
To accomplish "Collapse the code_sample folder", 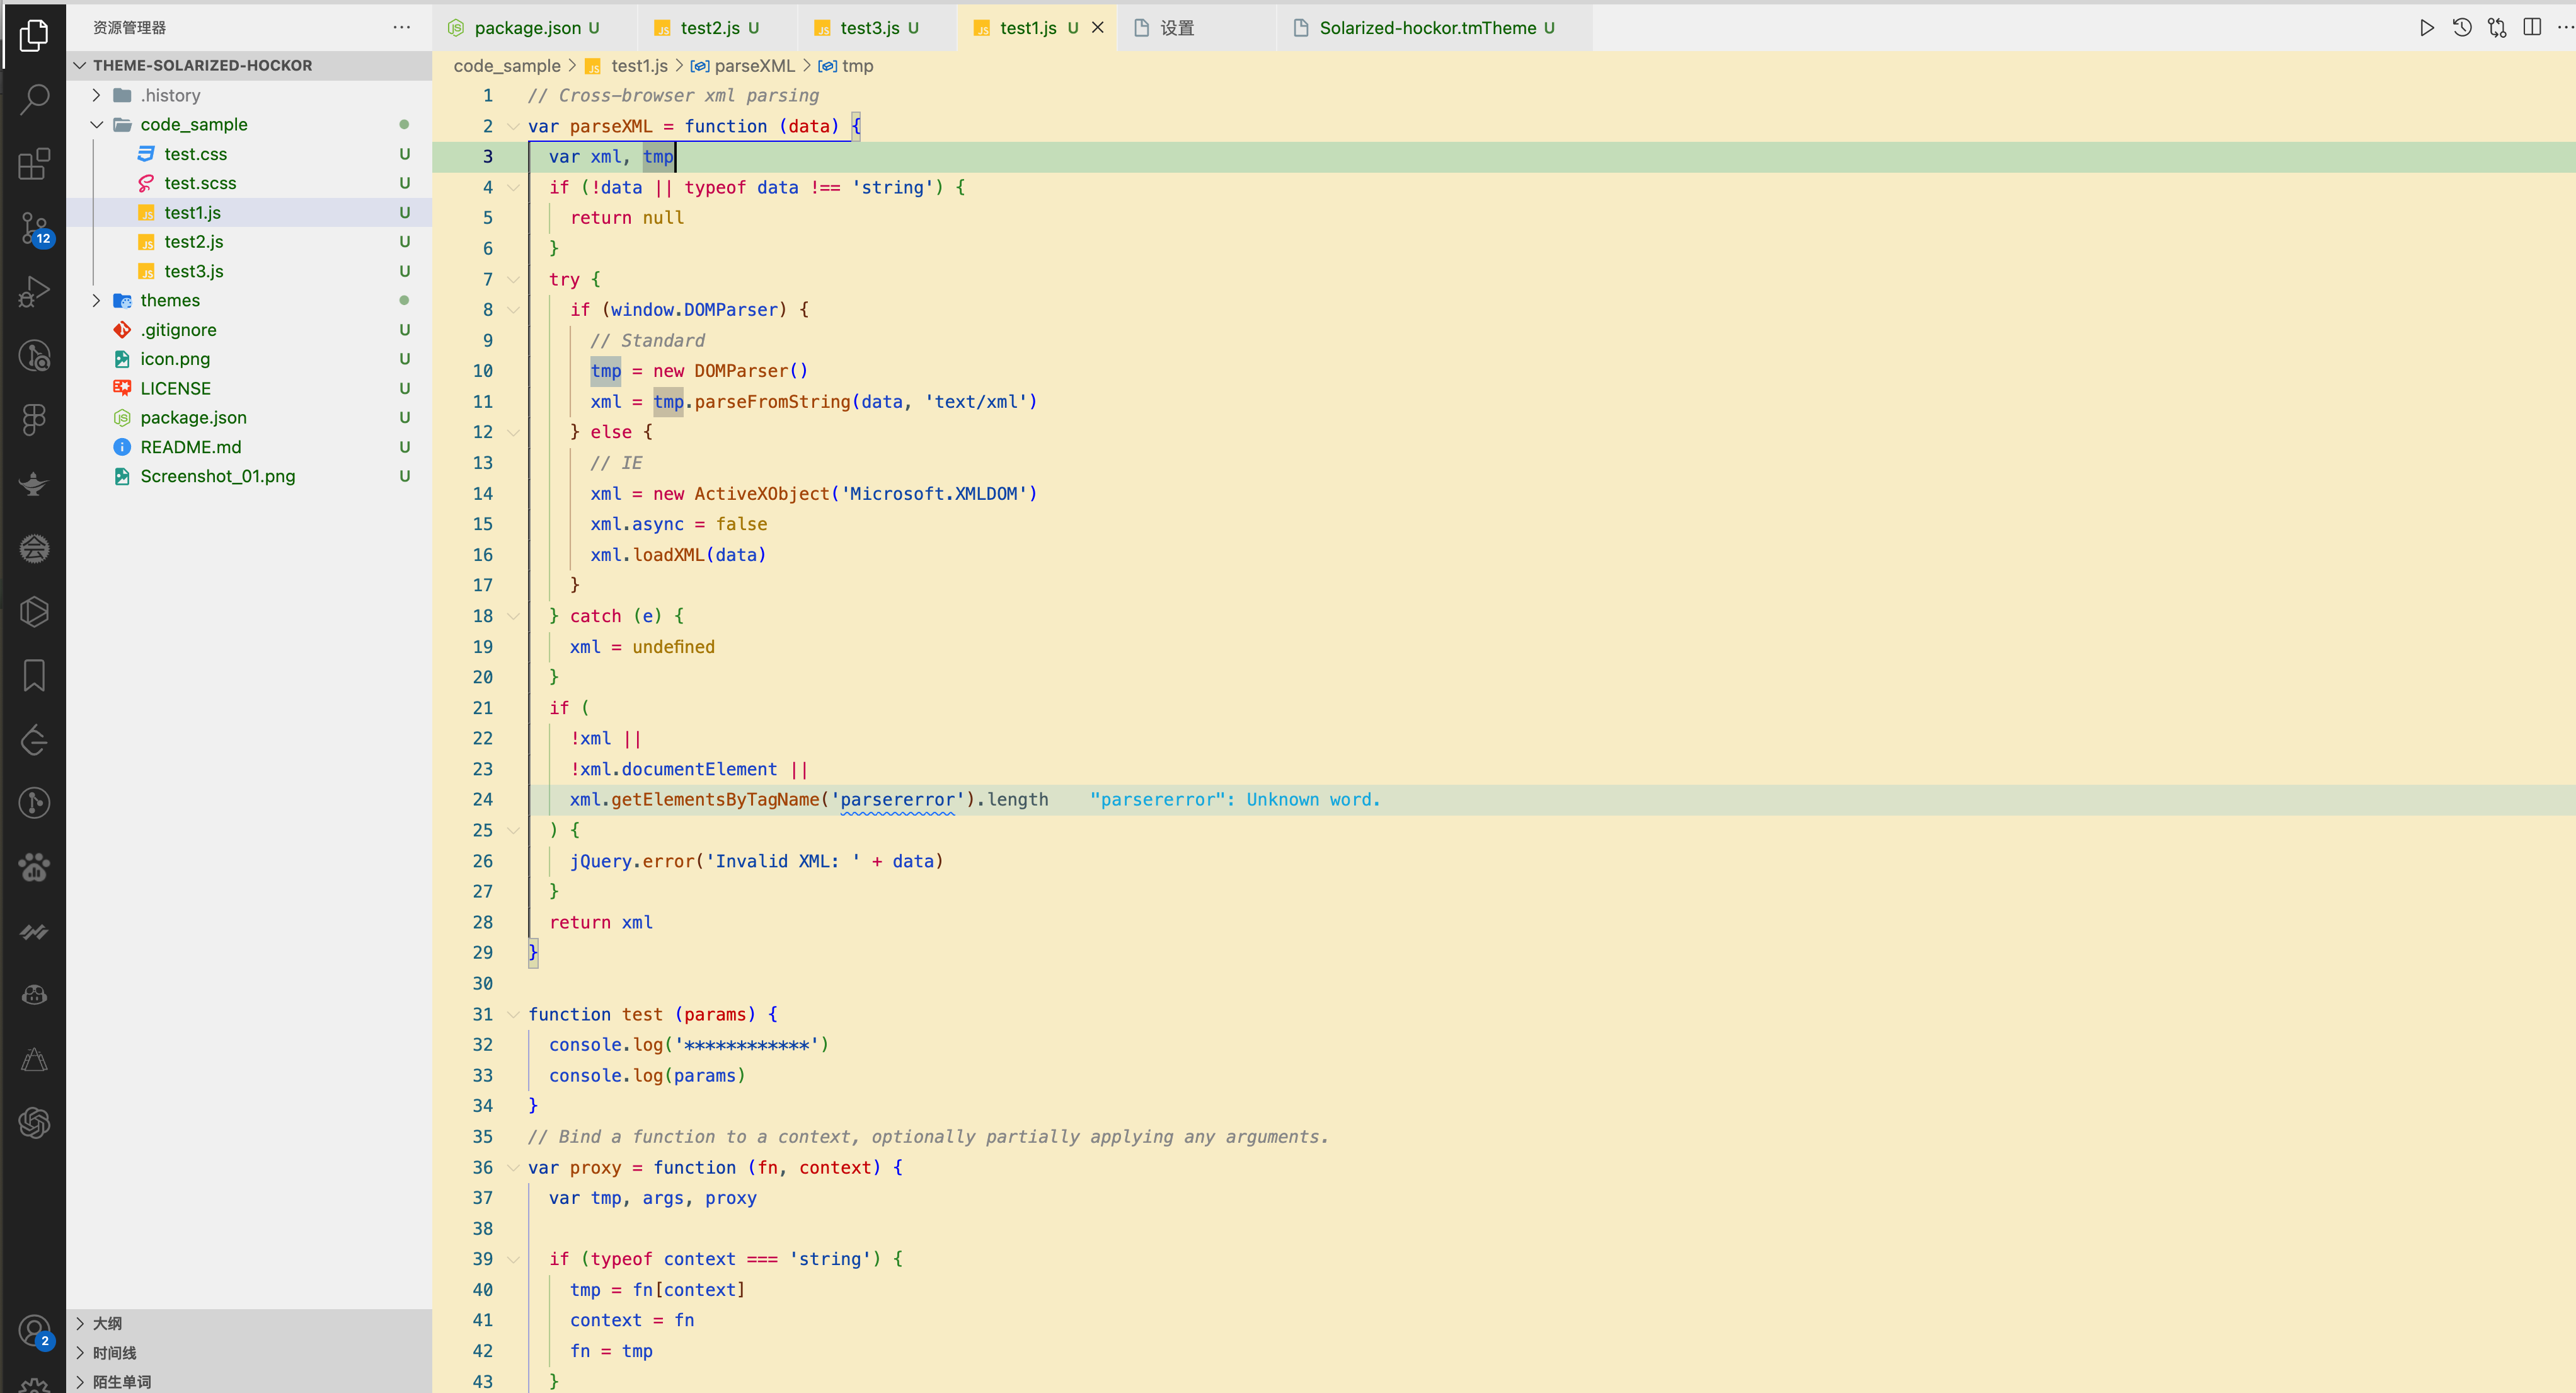I will click(97, 125).
